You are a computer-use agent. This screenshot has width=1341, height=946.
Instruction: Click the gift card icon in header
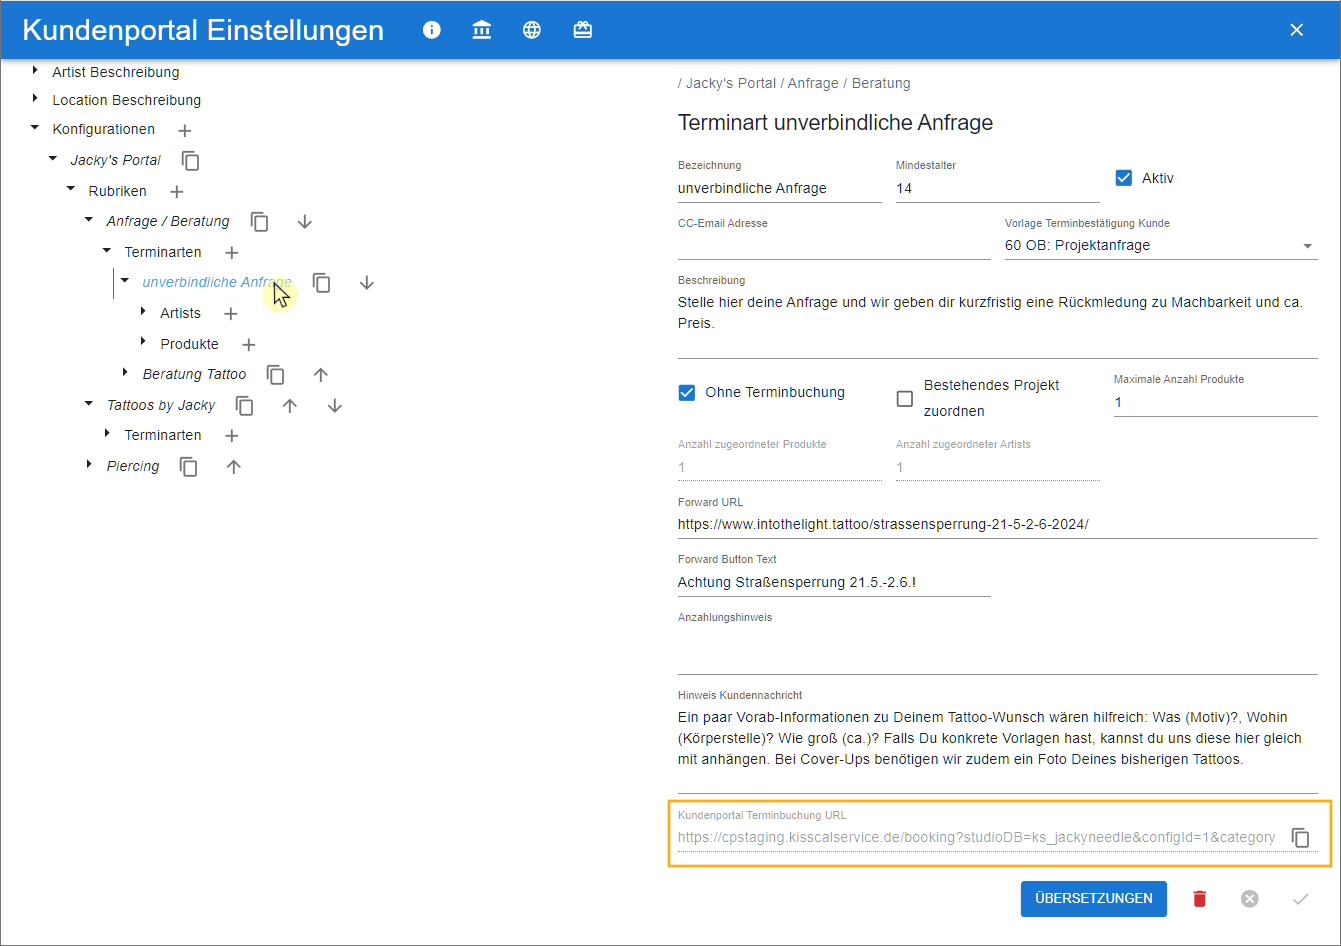click(x=583, y=30)
